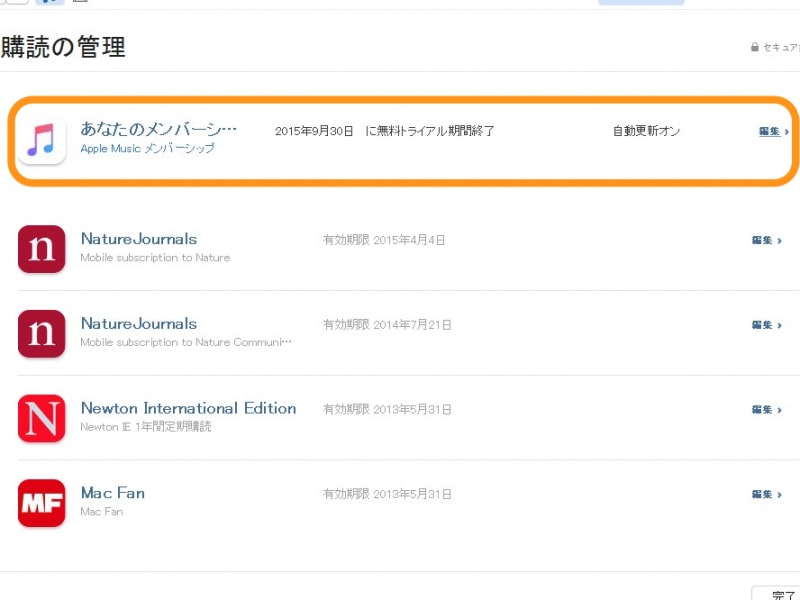Click the small list icon in the top toolbar

[x=80, y=3]
